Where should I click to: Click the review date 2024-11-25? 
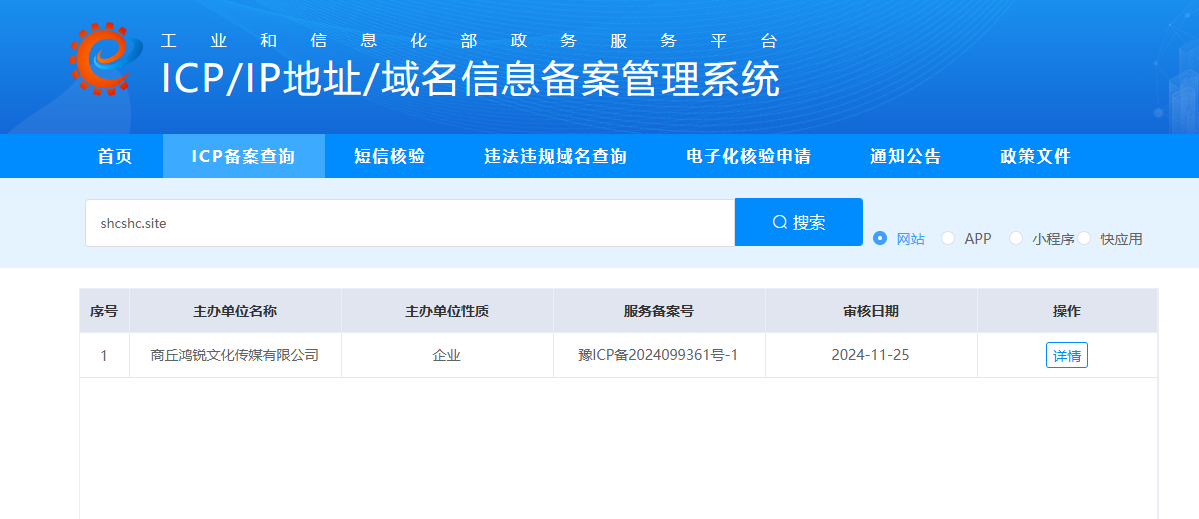[870, 355]
